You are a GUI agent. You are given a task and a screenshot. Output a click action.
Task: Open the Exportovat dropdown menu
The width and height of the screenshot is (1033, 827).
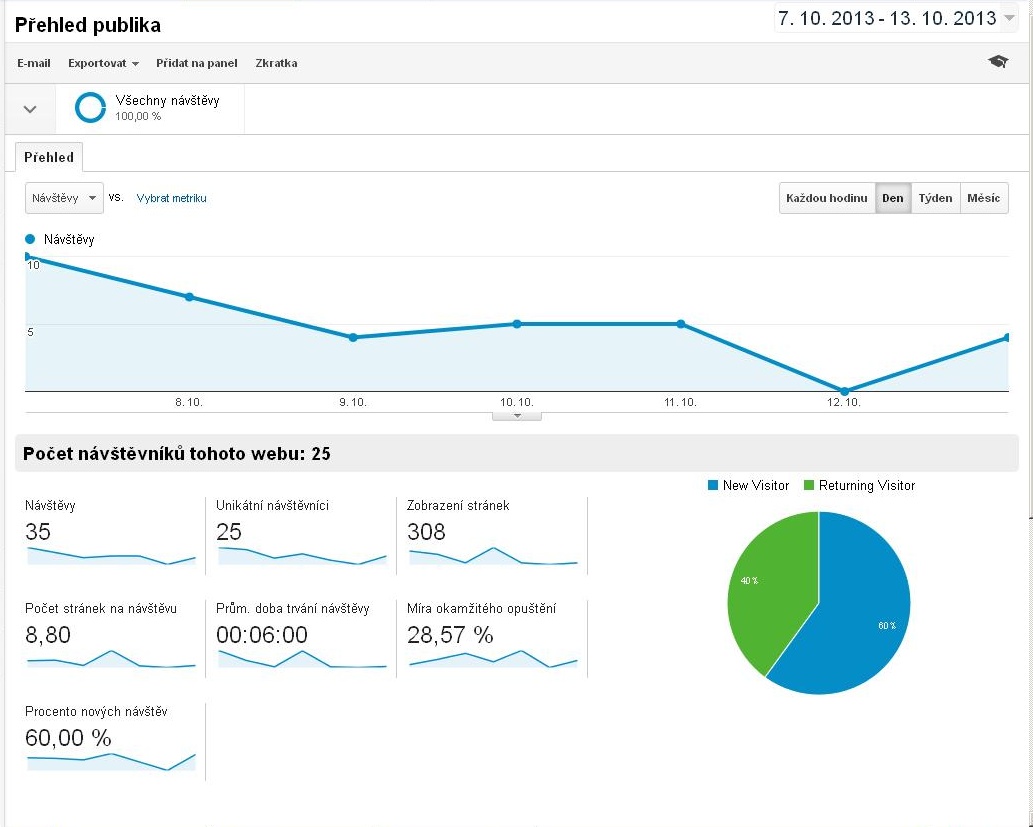[x=103, y=63]
